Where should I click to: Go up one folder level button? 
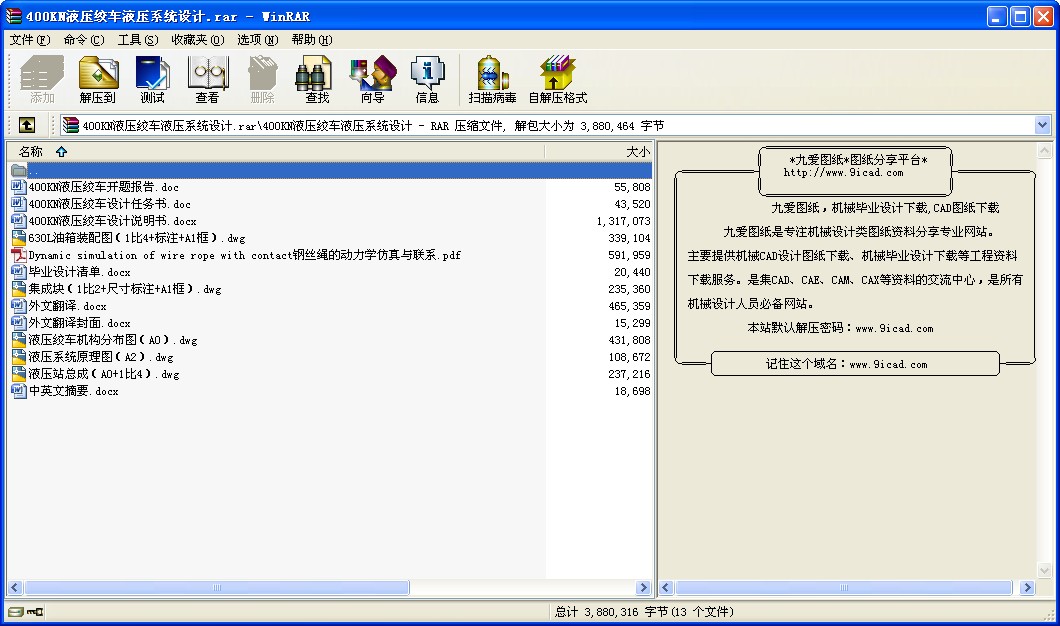pyautogui.click(x=26, y=125)
